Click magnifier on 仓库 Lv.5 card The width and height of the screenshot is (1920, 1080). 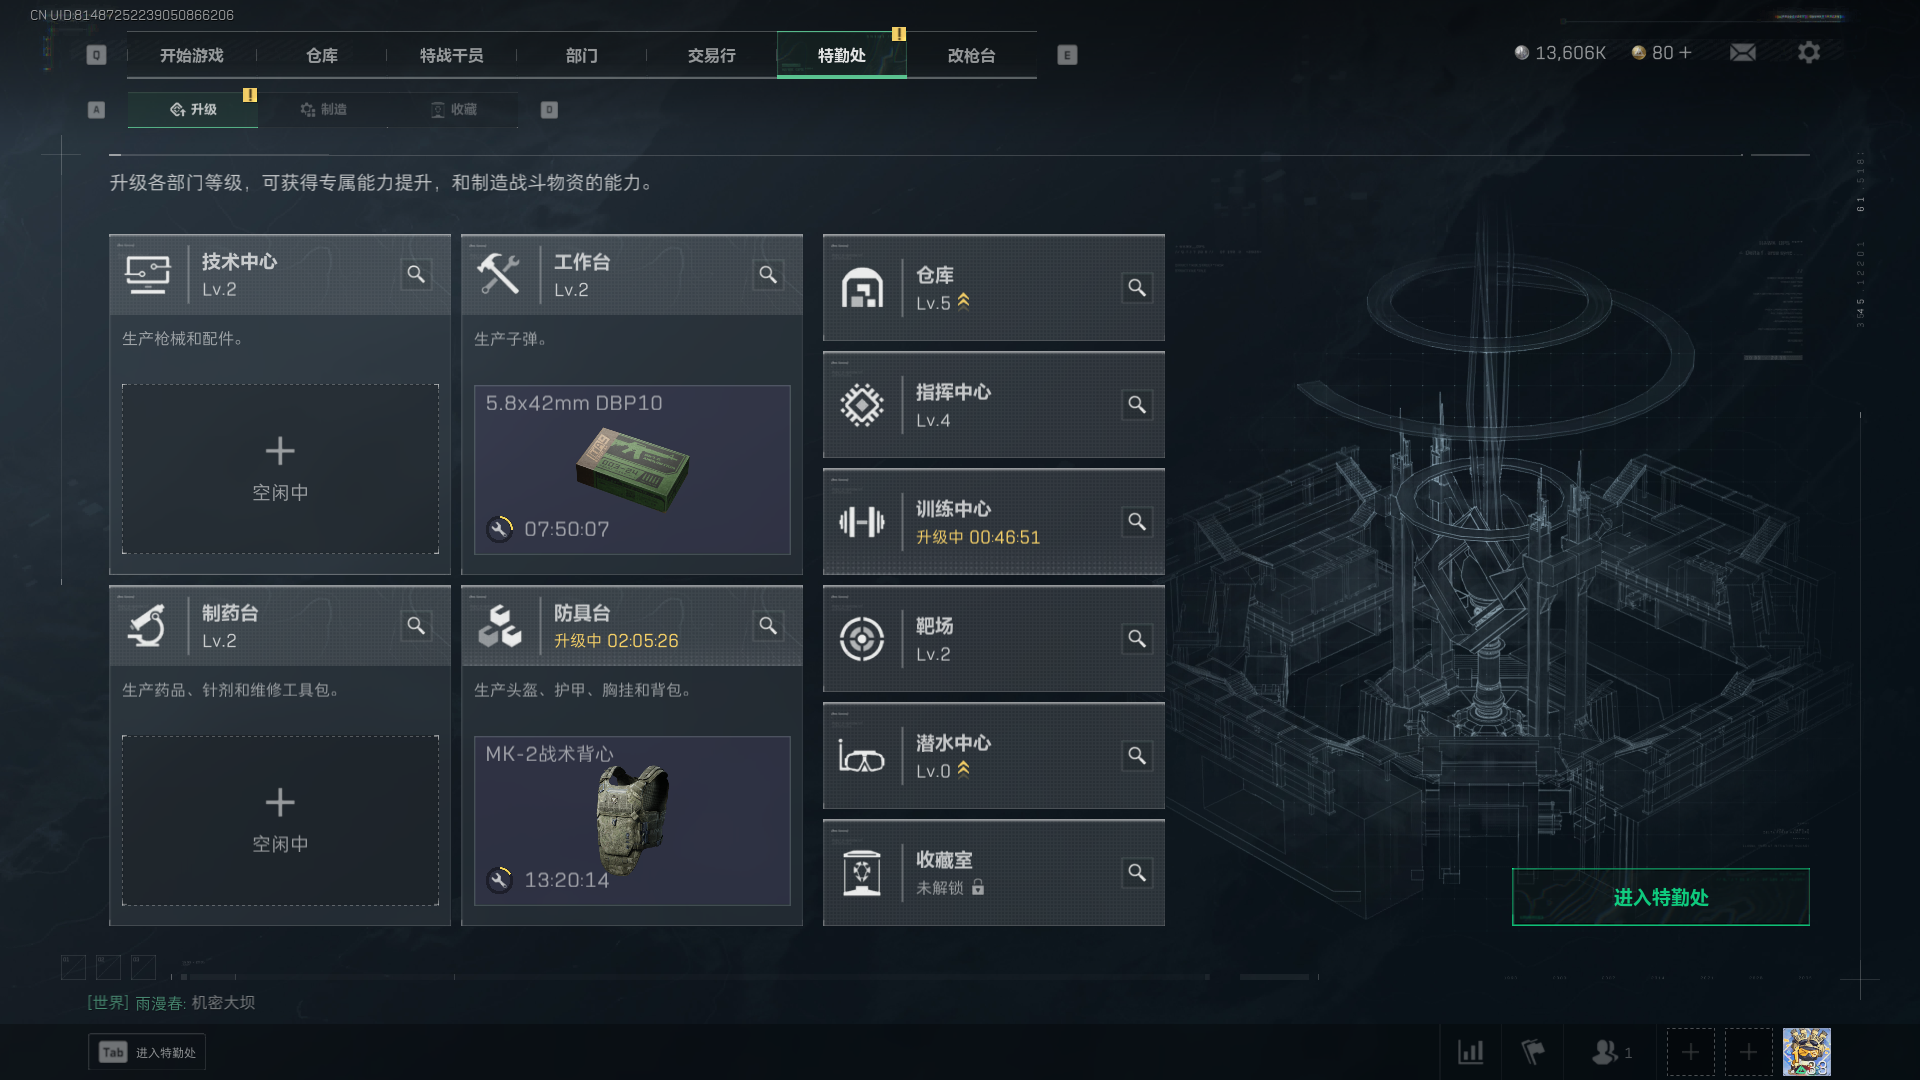point(1137,288)
